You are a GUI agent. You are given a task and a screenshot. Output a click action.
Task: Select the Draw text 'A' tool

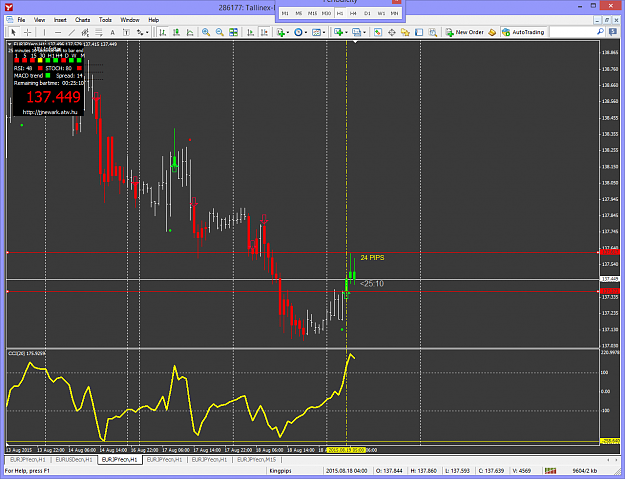pyautogui.click(x=112, y=32)
